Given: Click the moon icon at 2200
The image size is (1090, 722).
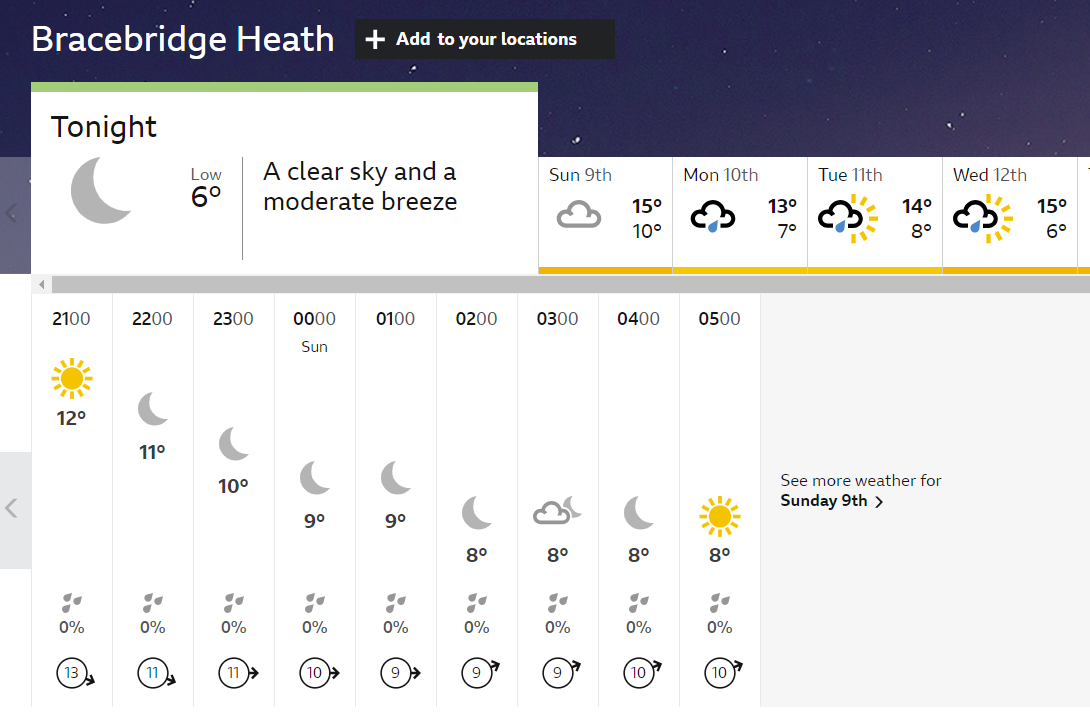Looking at the screenshot, I should (x=152, y=409).
